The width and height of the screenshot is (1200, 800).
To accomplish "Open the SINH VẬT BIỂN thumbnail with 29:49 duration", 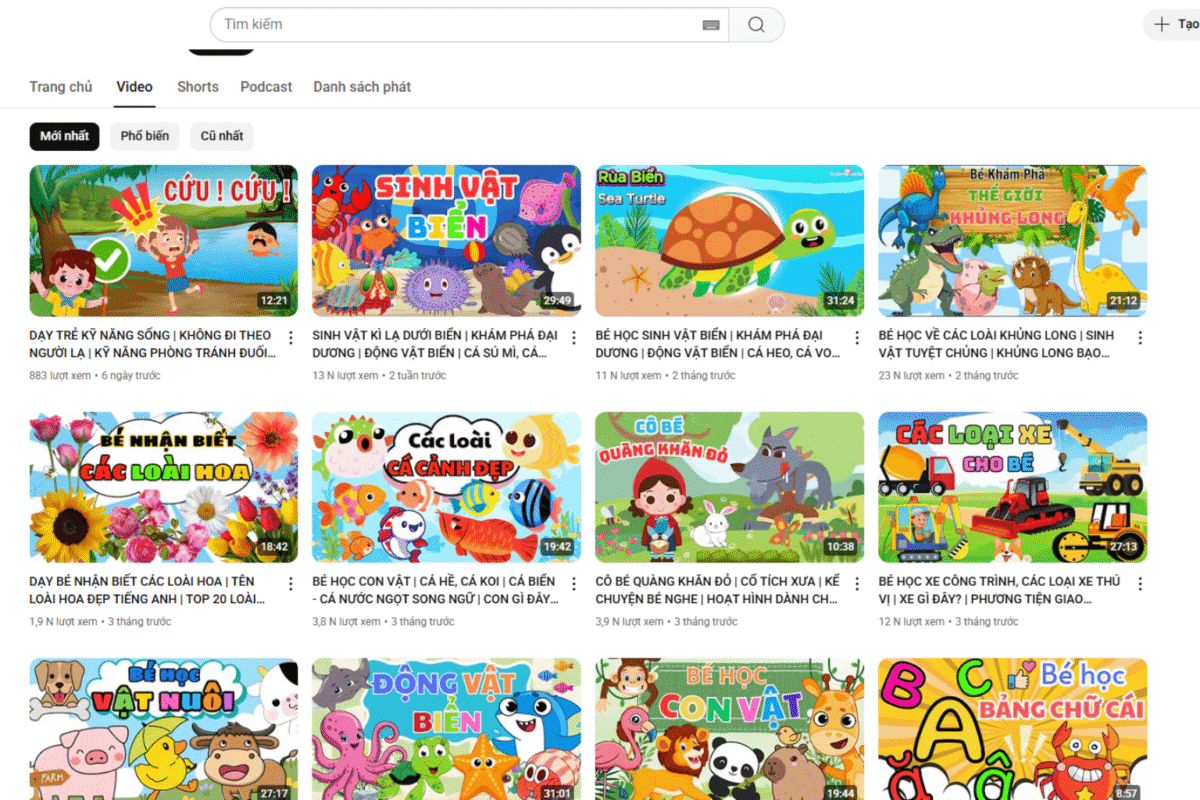I will point(447,241).
